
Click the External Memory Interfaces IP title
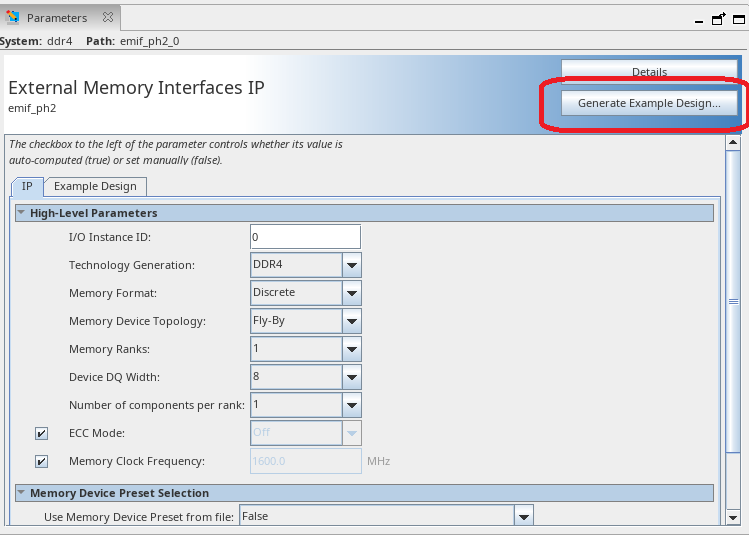point(136,88)
